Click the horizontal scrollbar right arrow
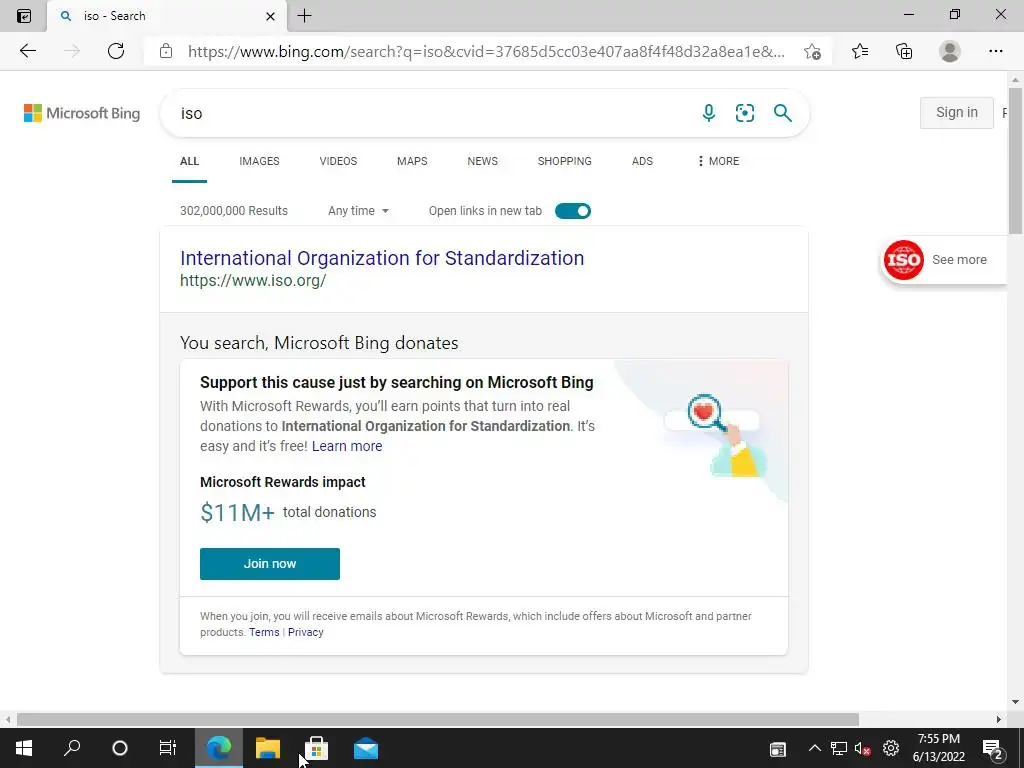The image size is (1024, 768). 999,719
